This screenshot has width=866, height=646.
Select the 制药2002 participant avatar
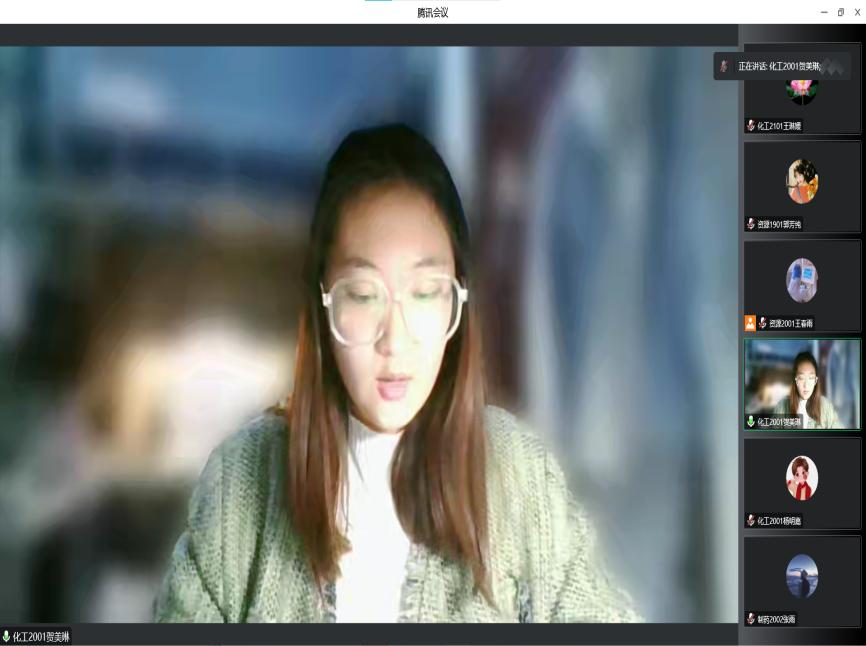click(801, 576)
